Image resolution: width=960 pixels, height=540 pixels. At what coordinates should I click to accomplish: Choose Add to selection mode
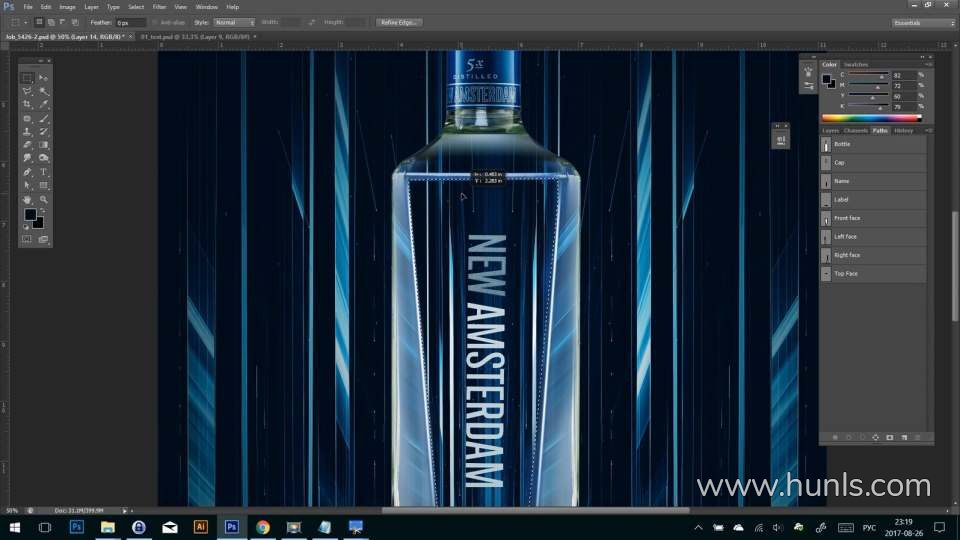point(51,22)
